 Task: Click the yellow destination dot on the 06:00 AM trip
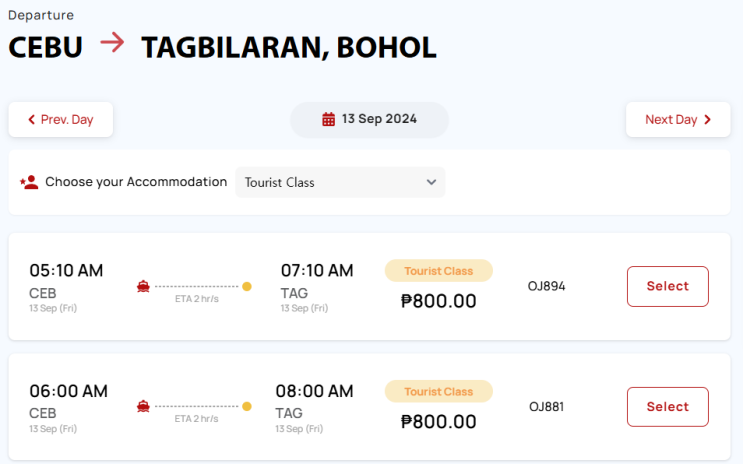click(x=247, y=406)
